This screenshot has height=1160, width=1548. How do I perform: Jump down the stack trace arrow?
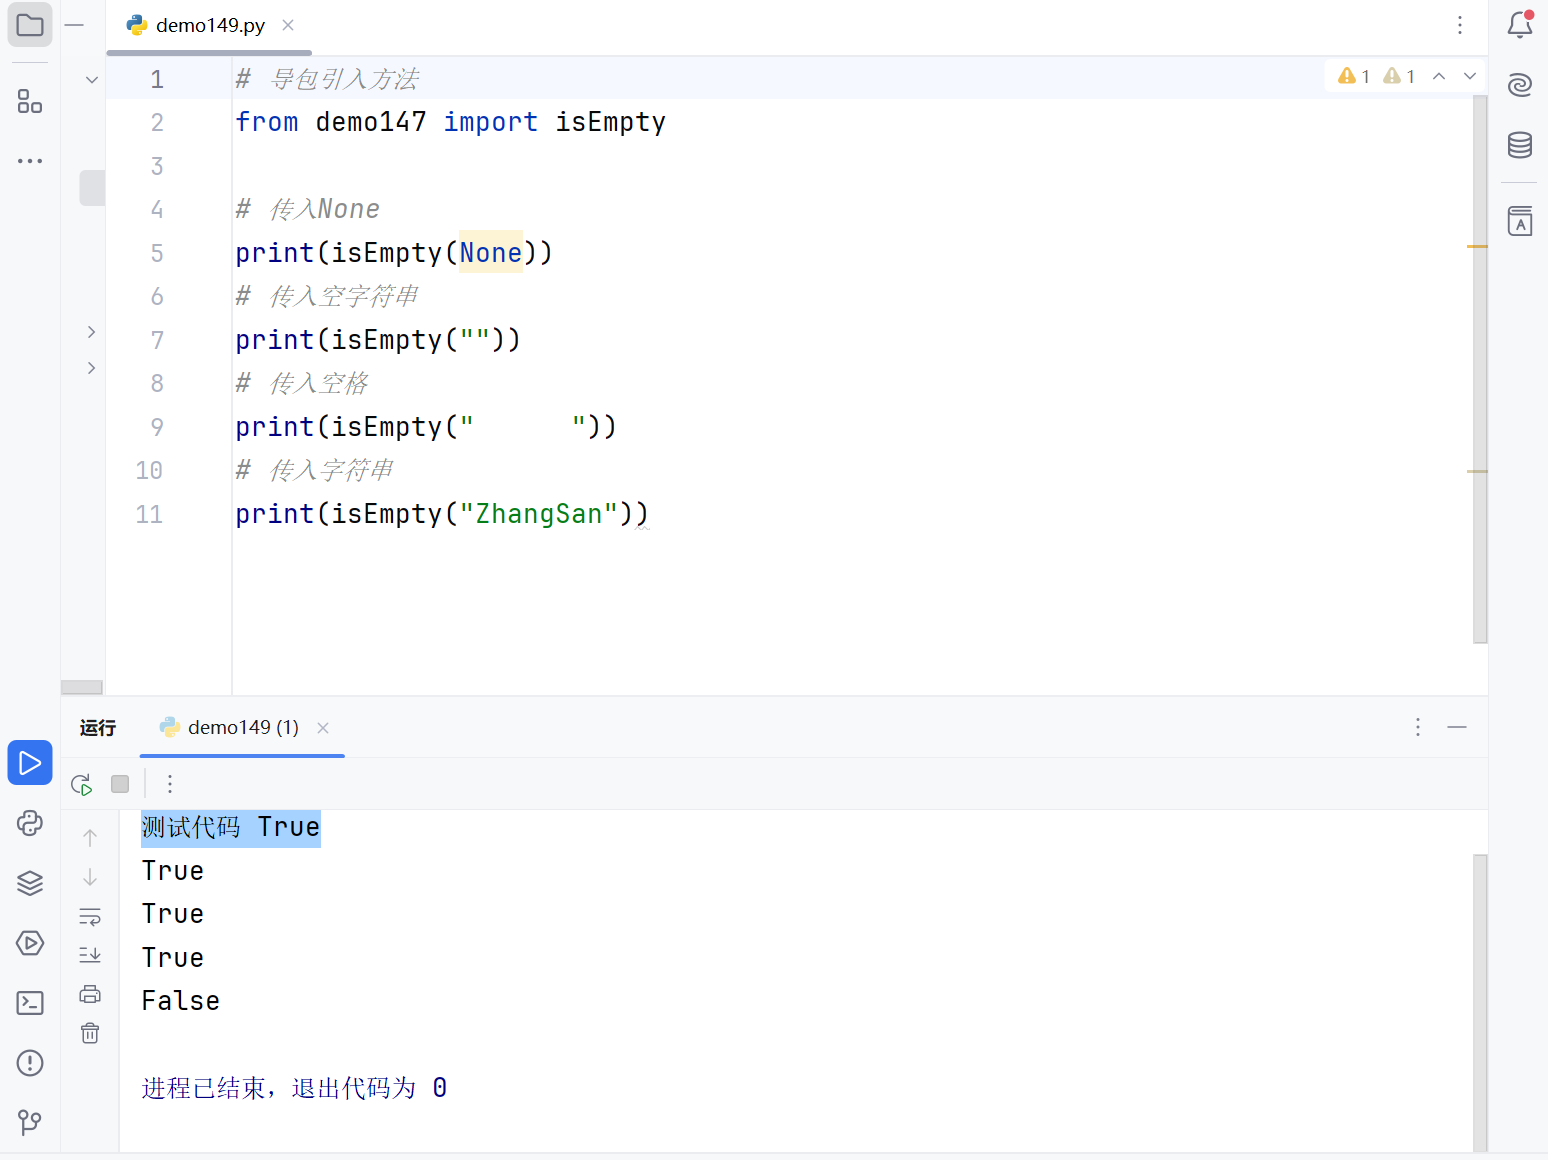[90, 877]
